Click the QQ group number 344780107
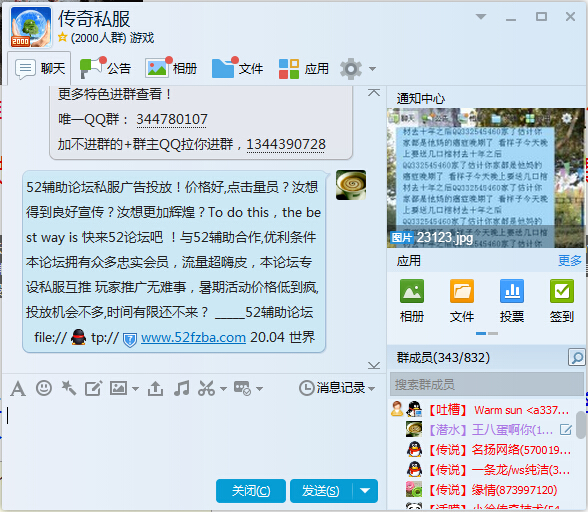This screenshot has height=512, width=588. tap(172, 119)
